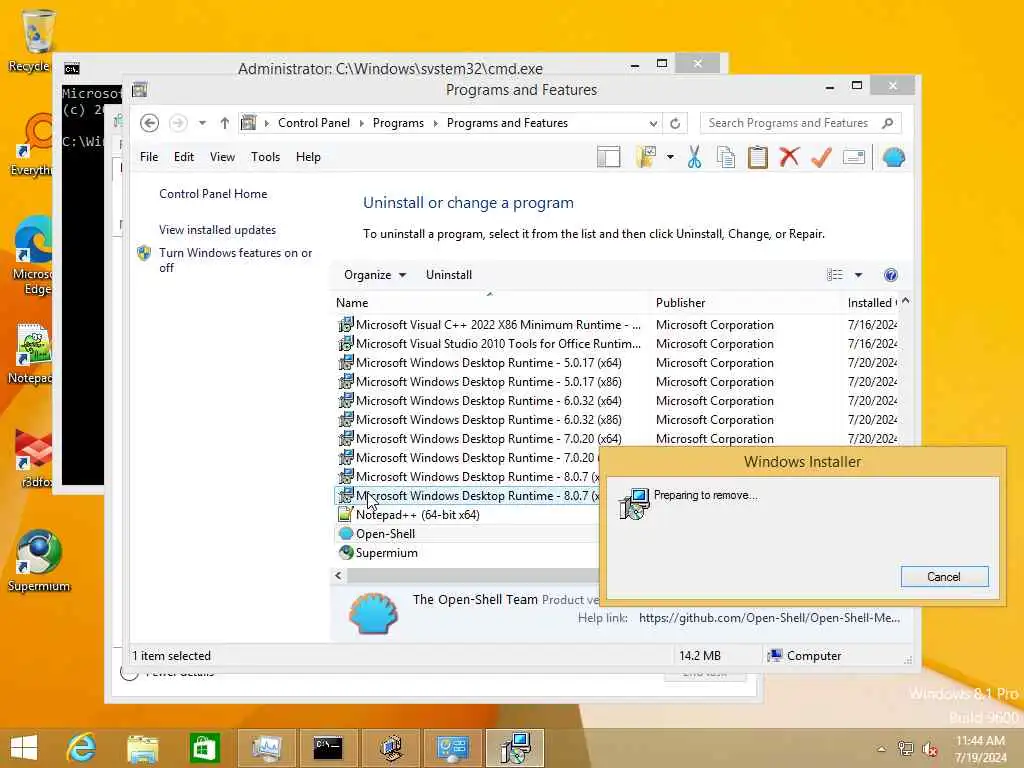Click the taskbar clock showing 11:44 AM

[x=980, y=749]
